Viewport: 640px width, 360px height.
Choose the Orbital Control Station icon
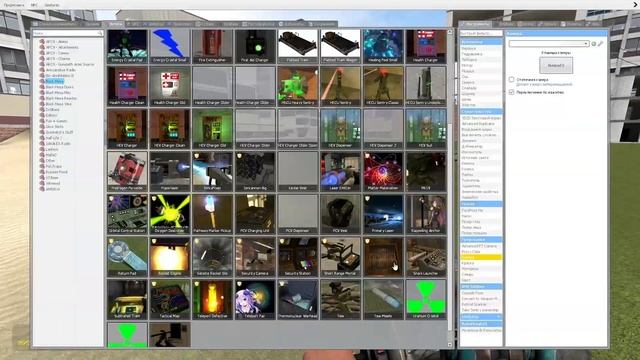(x=127, y=214)
